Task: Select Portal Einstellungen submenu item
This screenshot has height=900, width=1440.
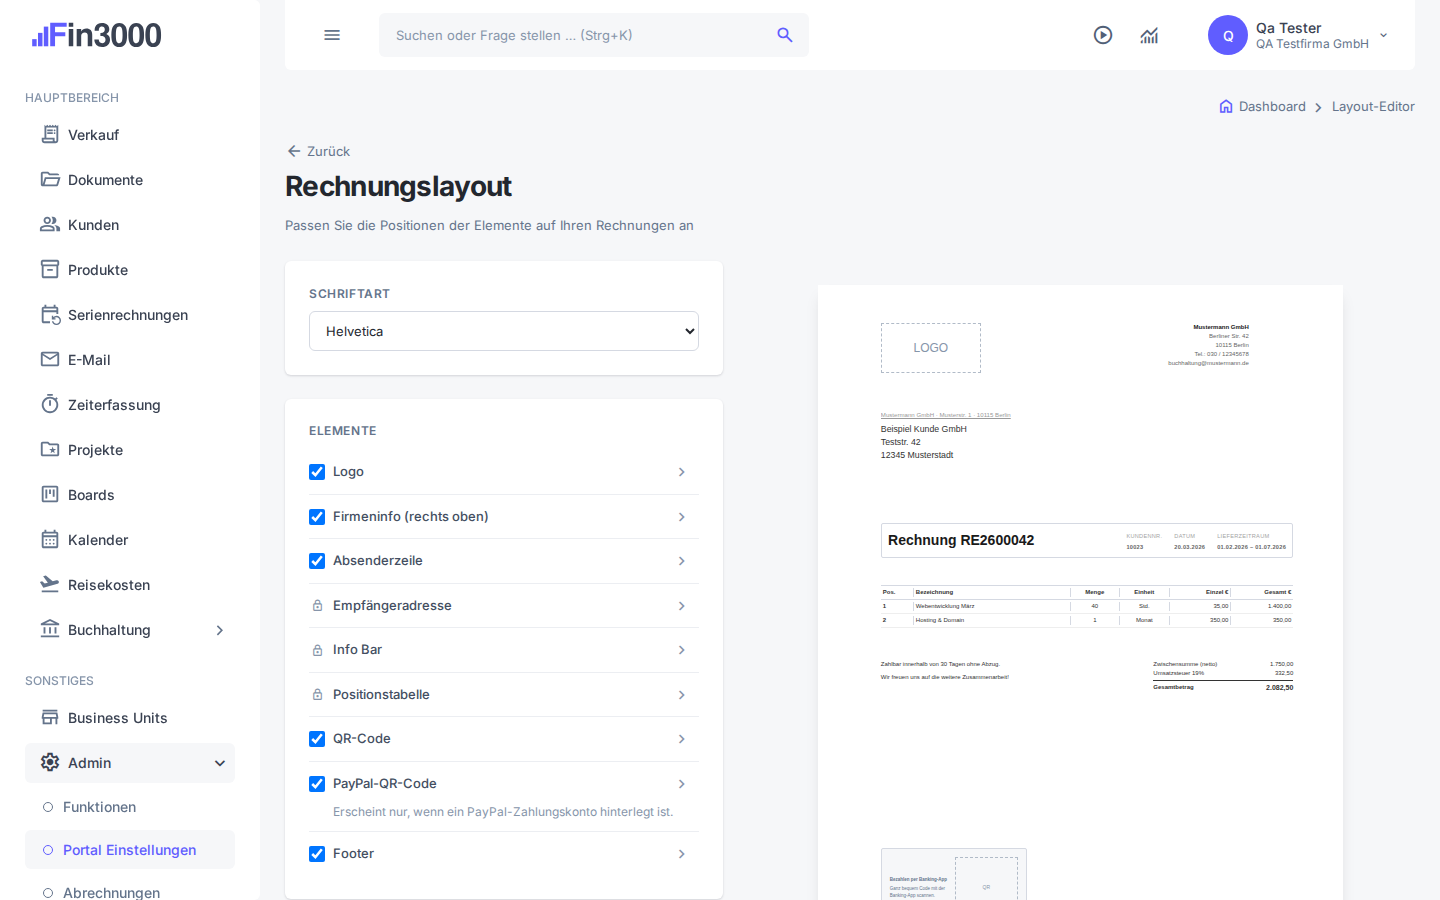Action: tap(130, 850)
